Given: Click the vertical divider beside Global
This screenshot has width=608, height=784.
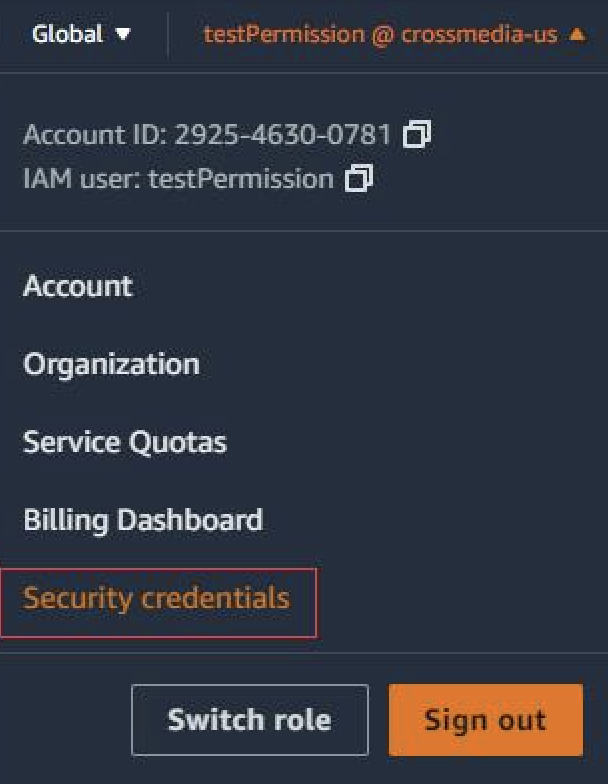Looking at the screenshot, I should [x=168, y=35].
